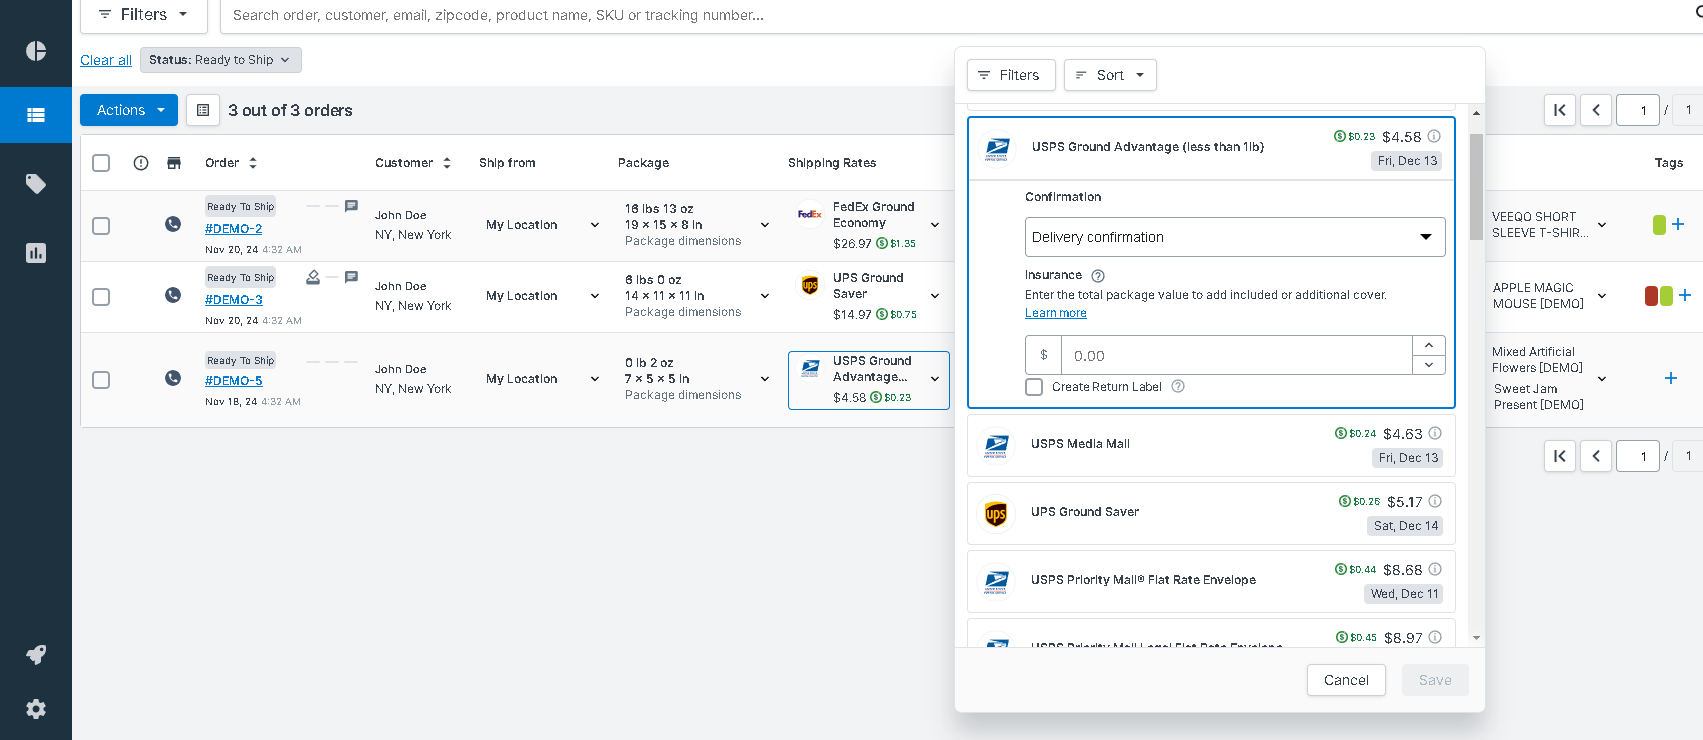Show info for the $4.58 USPS Ground Advantage rate

1434,136
